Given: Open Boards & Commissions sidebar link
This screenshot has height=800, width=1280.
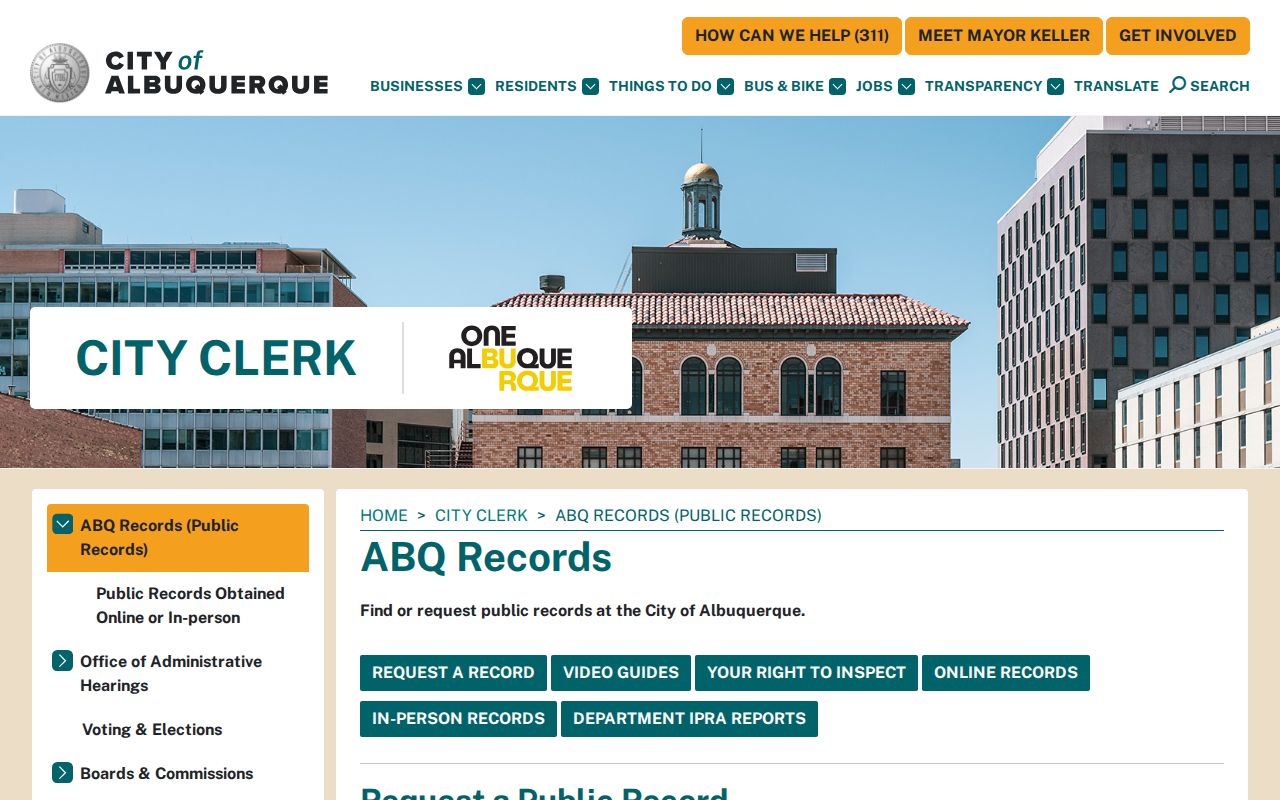Looking at the screenshot, I should click(167, 773).
